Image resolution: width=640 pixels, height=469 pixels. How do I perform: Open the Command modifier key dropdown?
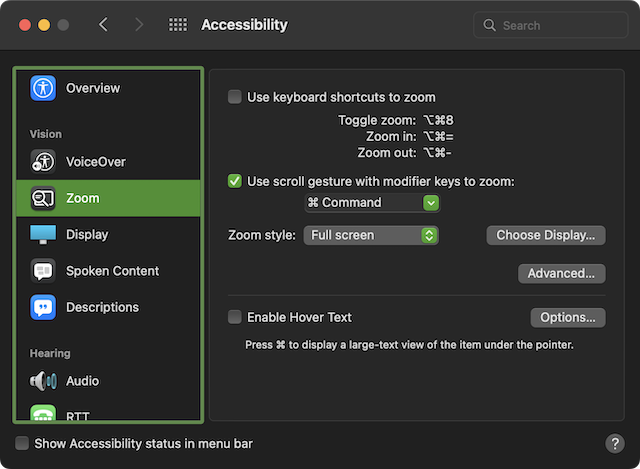(372, 203)
